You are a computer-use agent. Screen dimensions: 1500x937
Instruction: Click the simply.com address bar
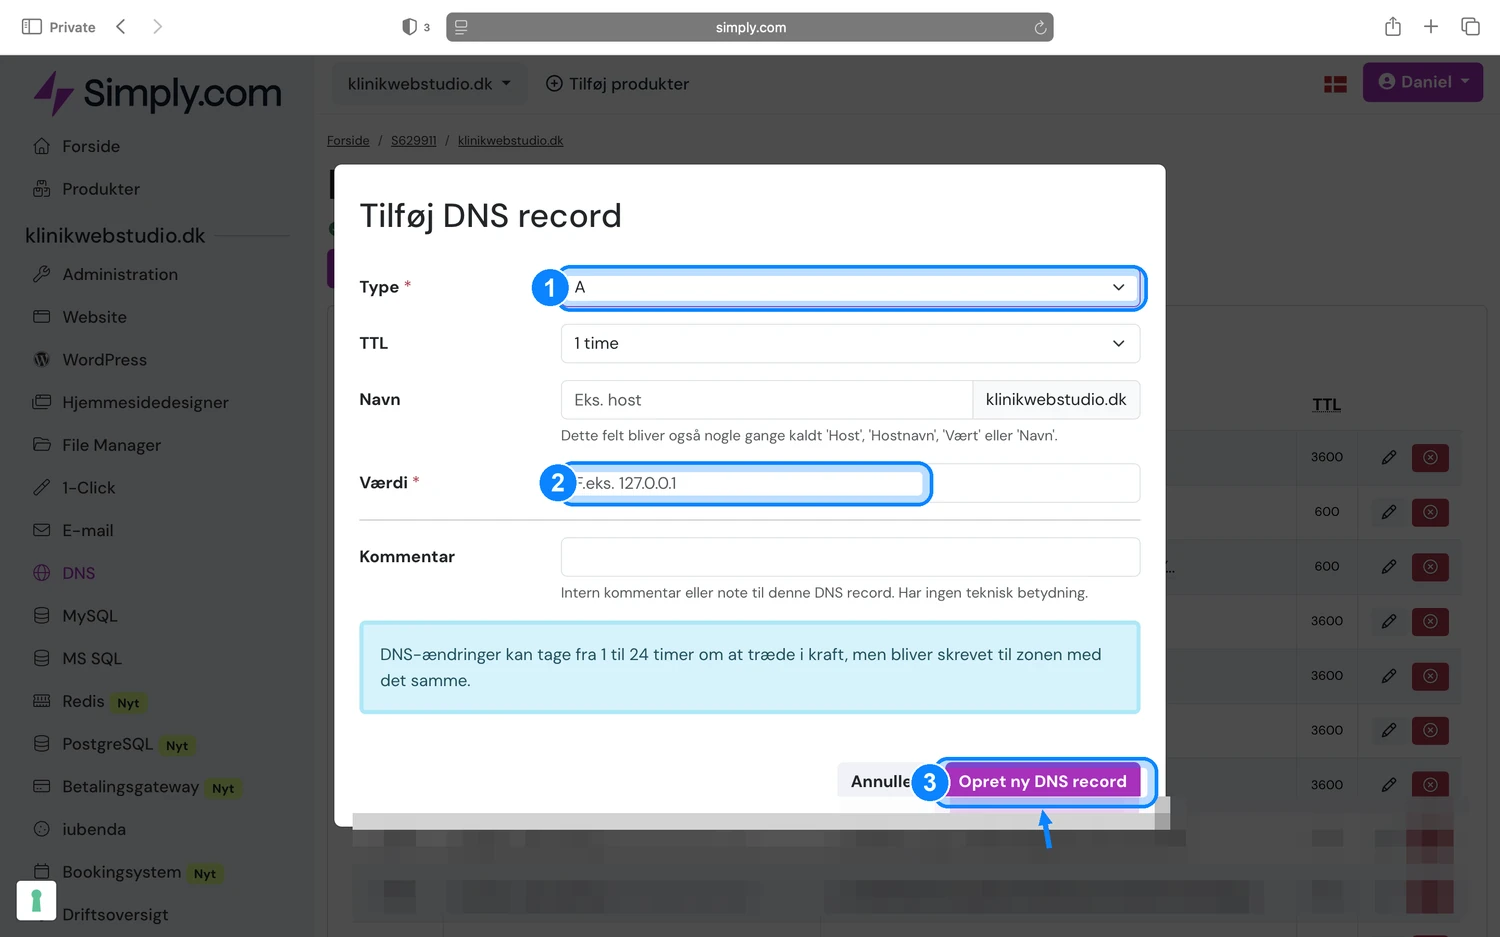[x=750, y=27]
